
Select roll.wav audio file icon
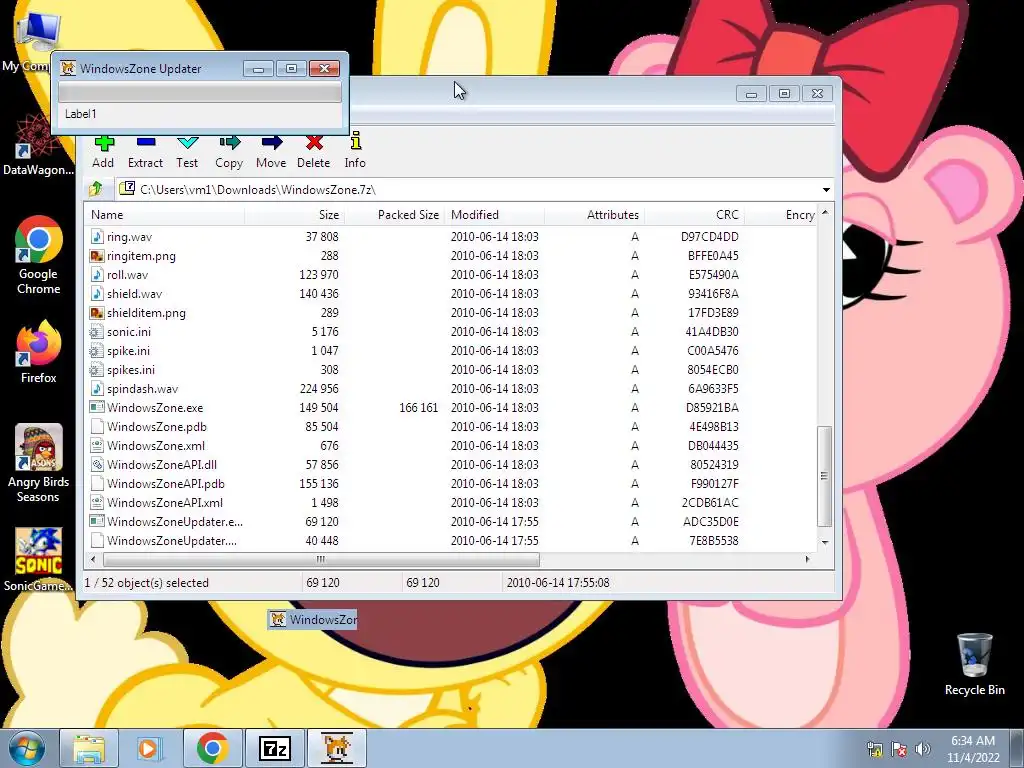coord(97,275)
